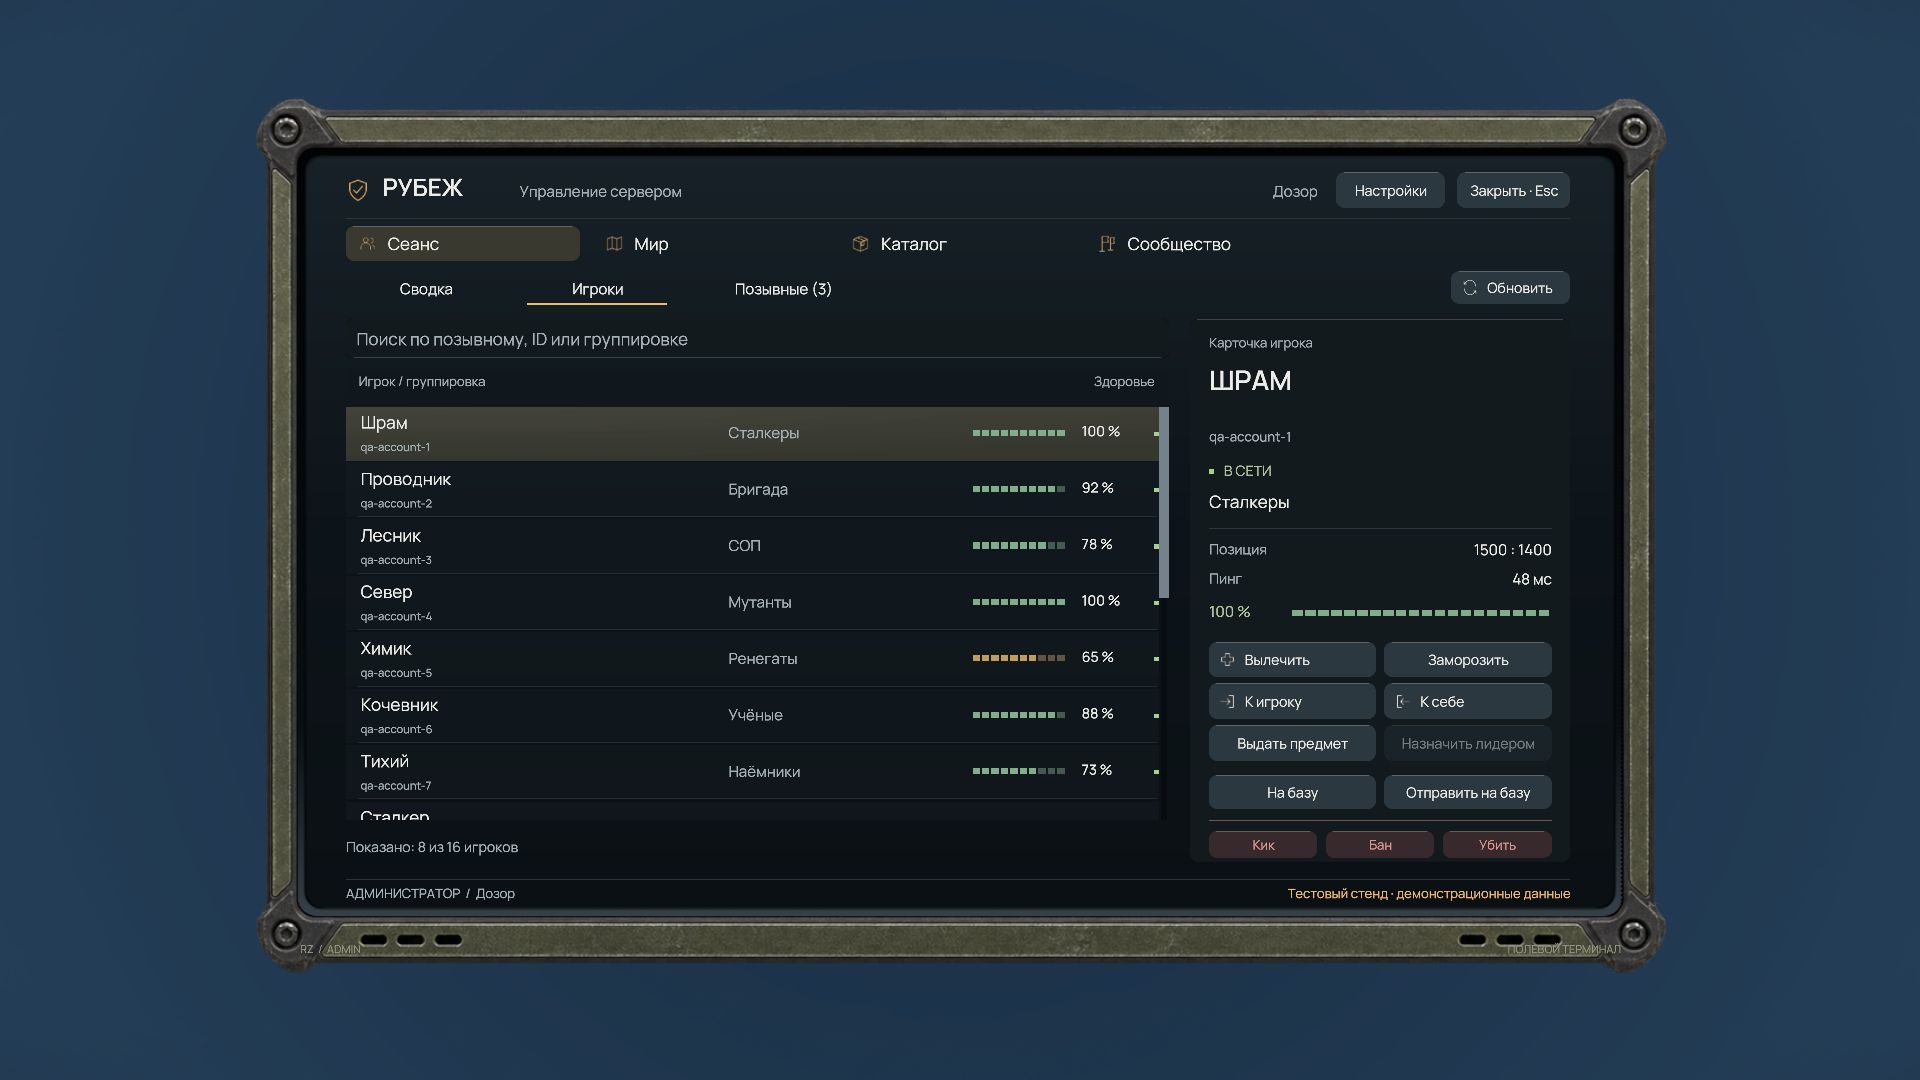Open the Позывные (3) sub-tab
The width and height of the screenshot is (1920, 1080).
pos(783,289)
